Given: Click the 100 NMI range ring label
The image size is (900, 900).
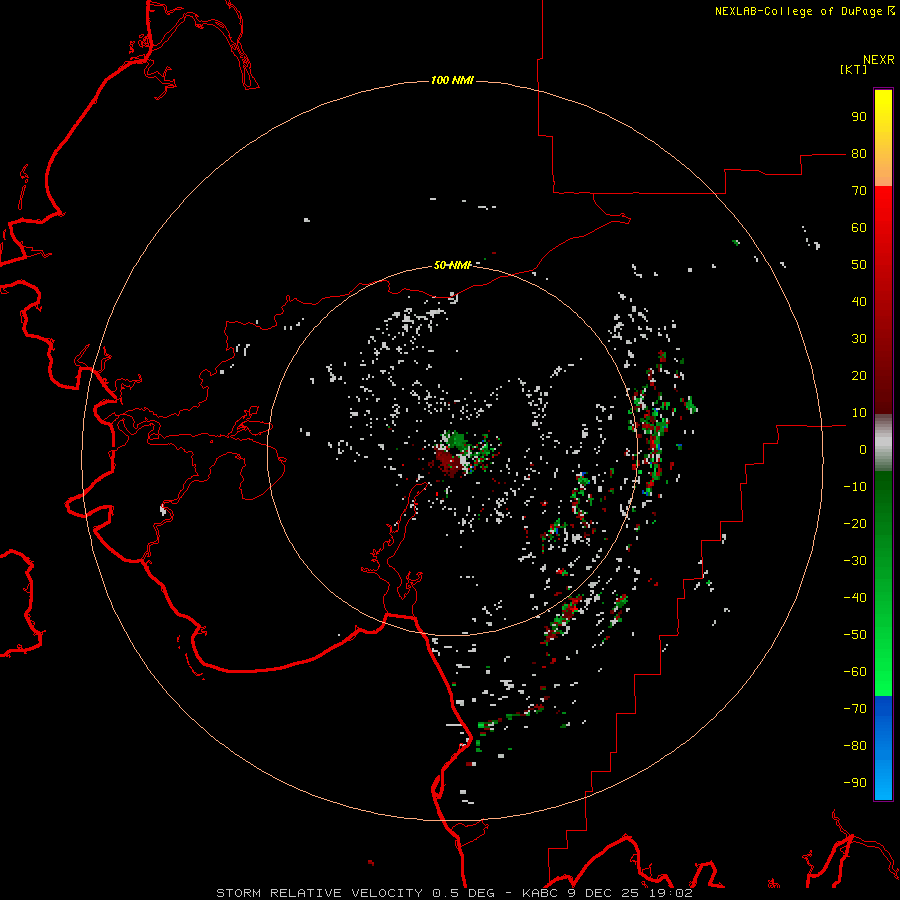Looking at the screenshot, I should pos(452,80).
